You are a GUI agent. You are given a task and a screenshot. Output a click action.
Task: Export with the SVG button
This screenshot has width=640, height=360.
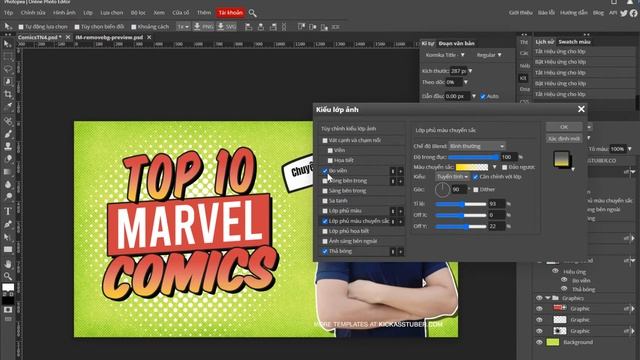[226, 27]
